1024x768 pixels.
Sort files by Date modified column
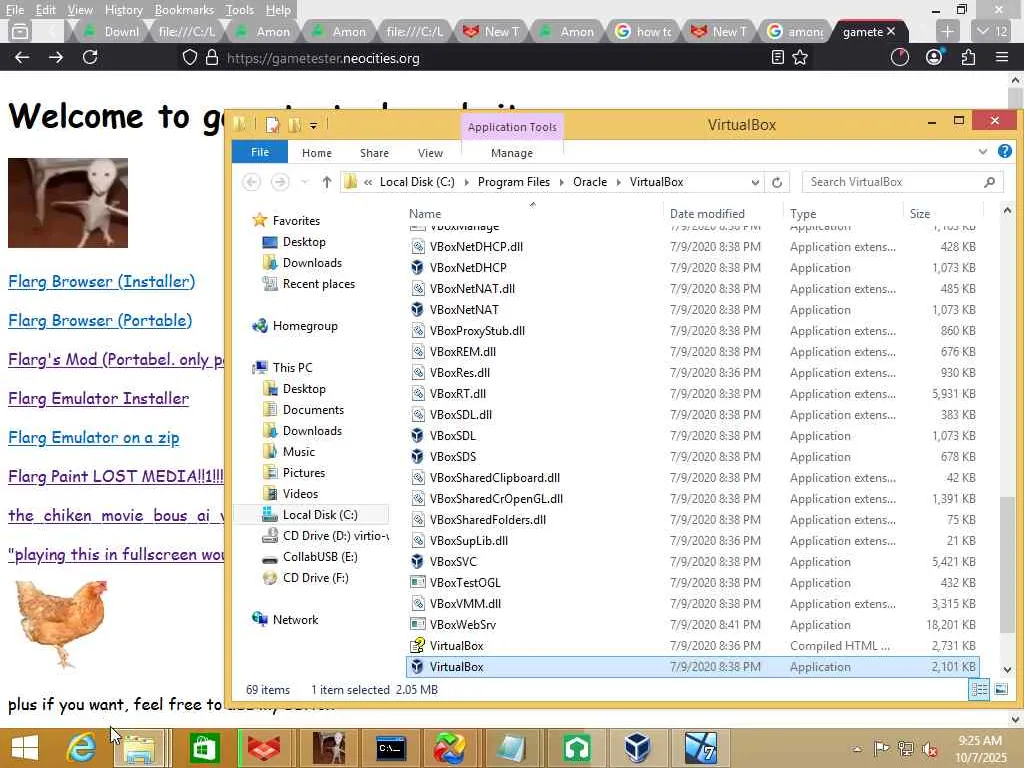click(707, 214)
